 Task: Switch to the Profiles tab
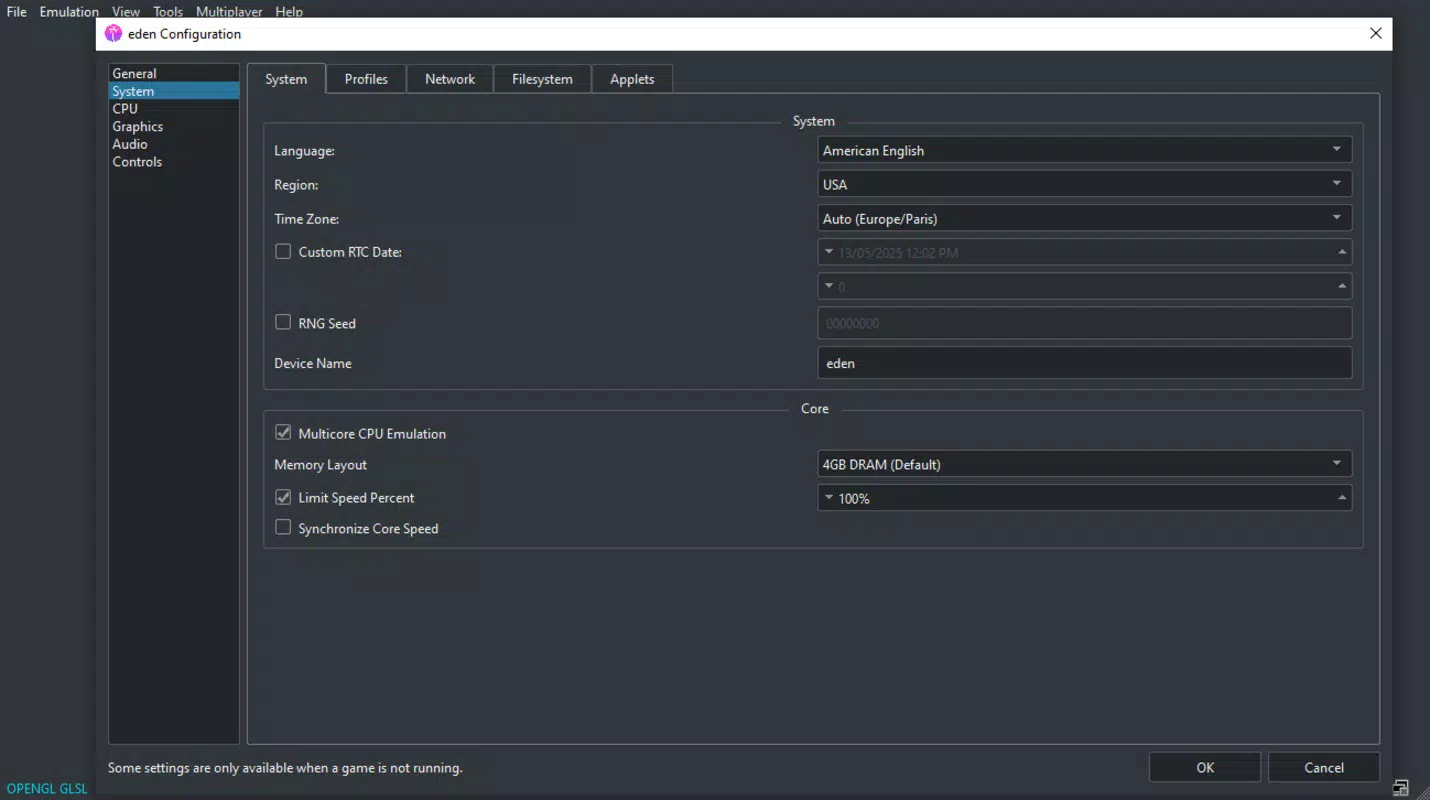point(366,79)
